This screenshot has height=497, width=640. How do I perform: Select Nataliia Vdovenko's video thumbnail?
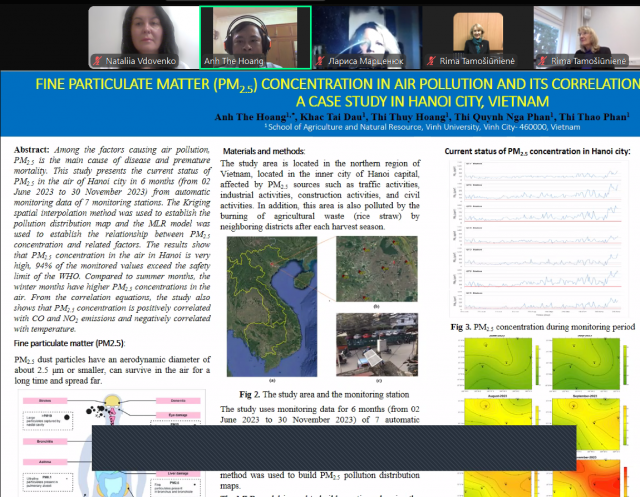[143, 37]
